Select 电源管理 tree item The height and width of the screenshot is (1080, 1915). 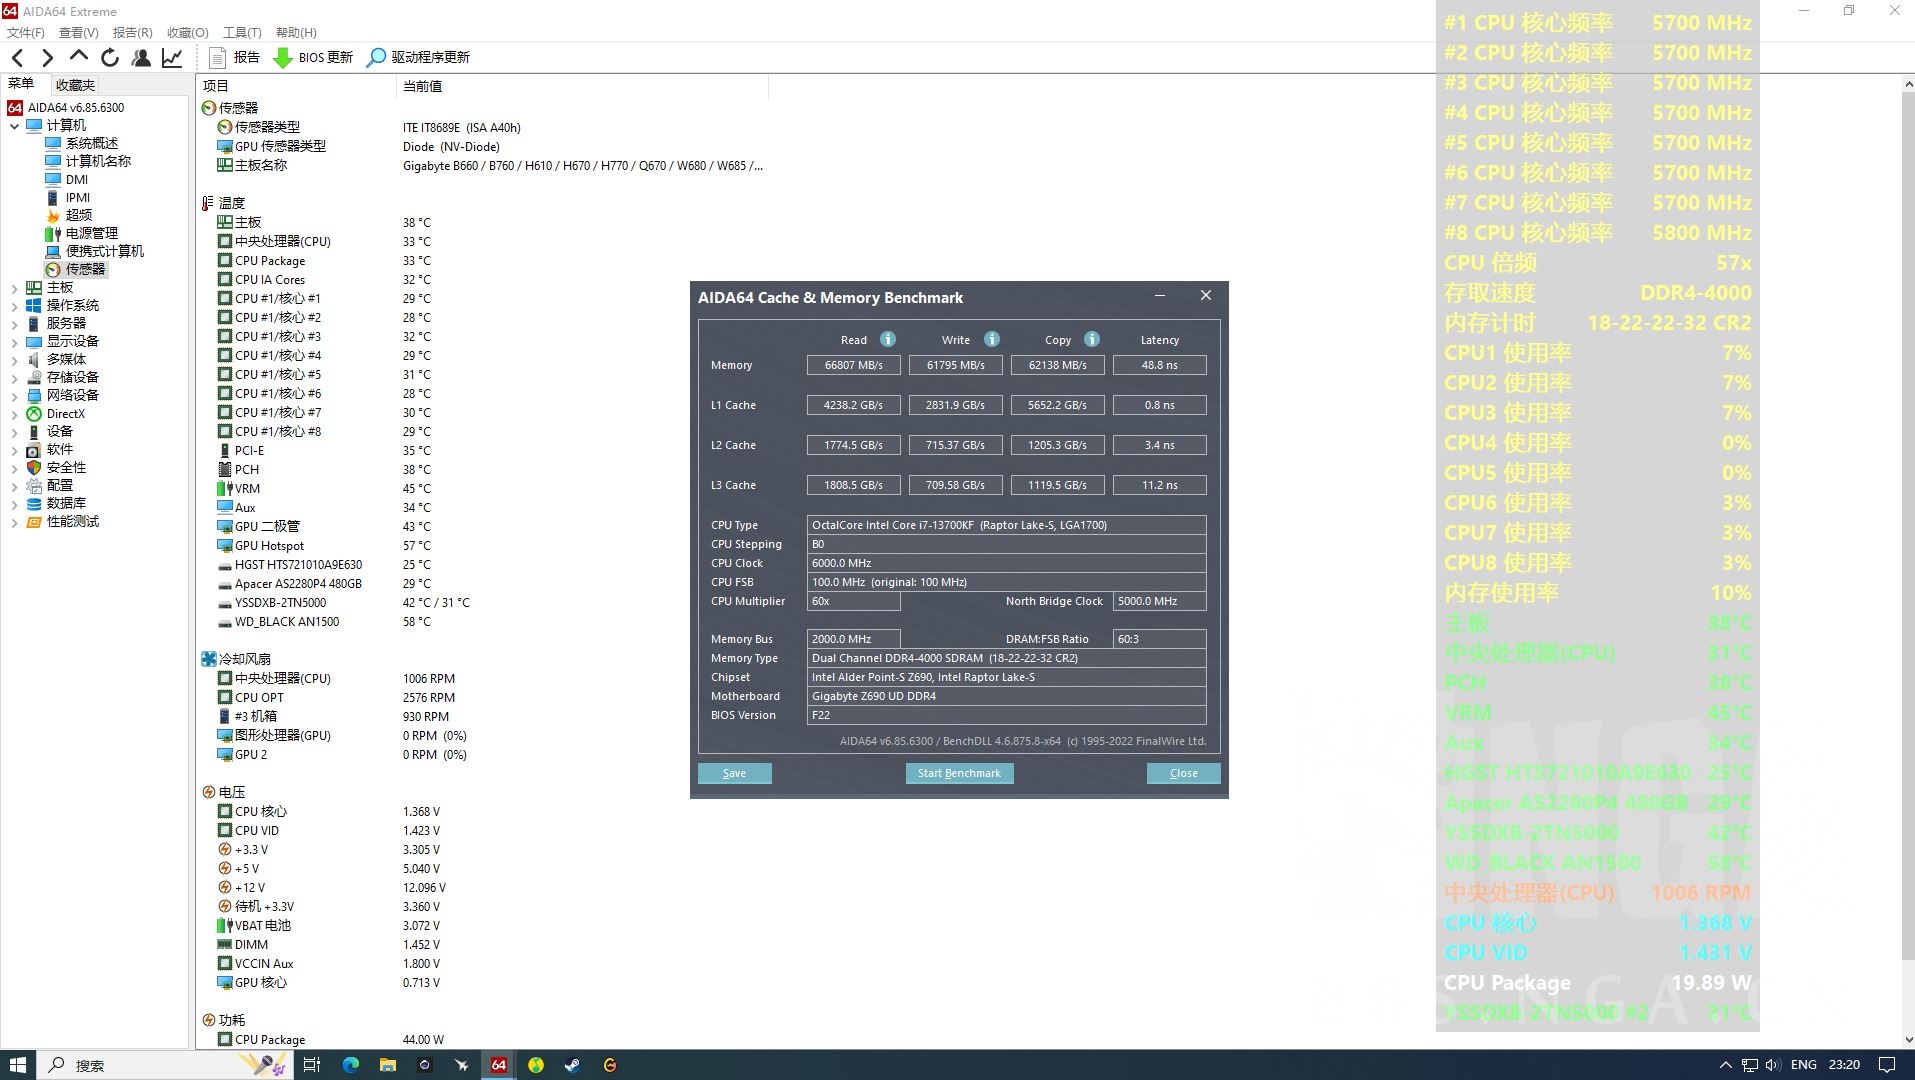click(92, 233)
